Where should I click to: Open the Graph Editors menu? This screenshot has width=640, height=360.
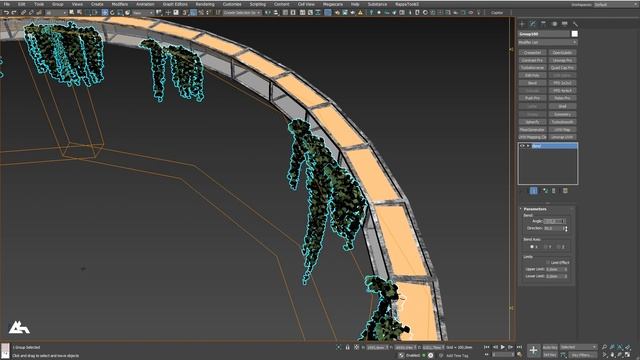(175, 4)
